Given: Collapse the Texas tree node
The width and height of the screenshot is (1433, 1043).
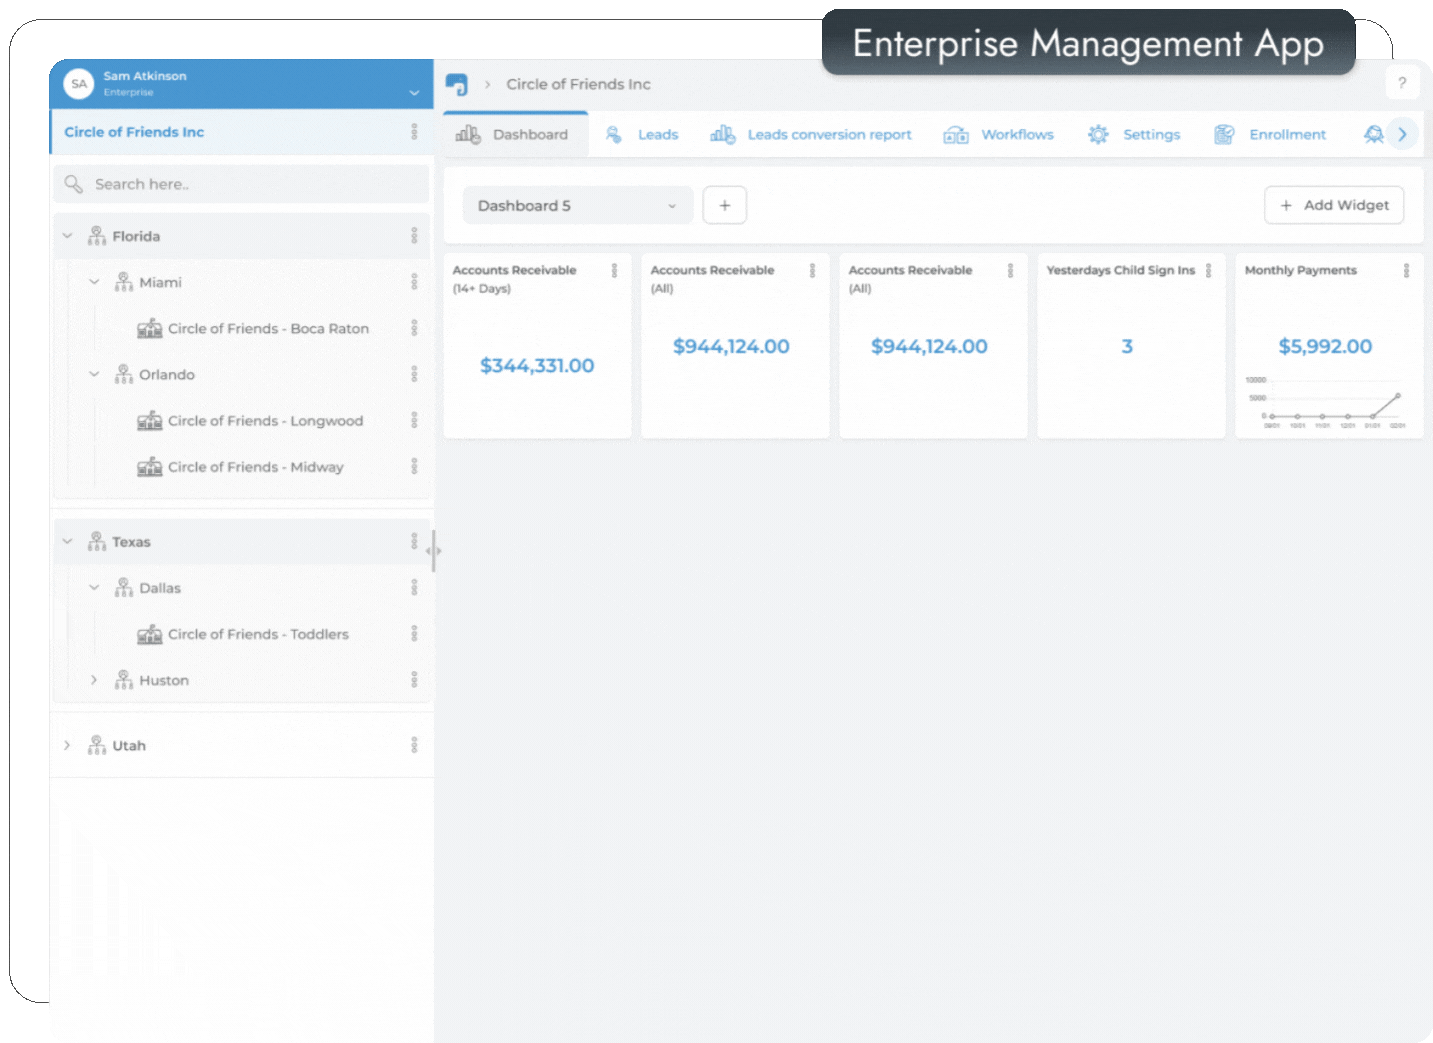Looking at the screenshot, I should (67, 541).
